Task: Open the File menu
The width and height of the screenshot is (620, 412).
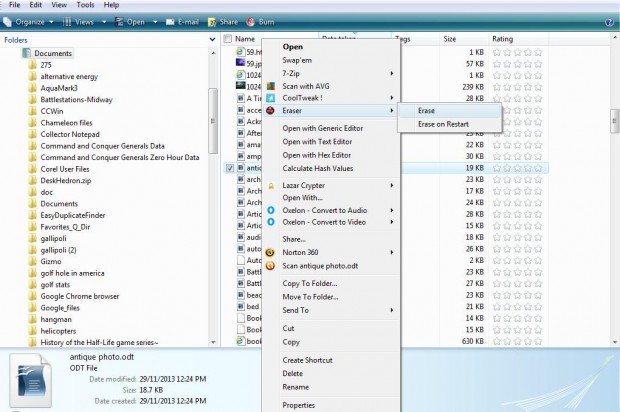Action: click(15, 5)
